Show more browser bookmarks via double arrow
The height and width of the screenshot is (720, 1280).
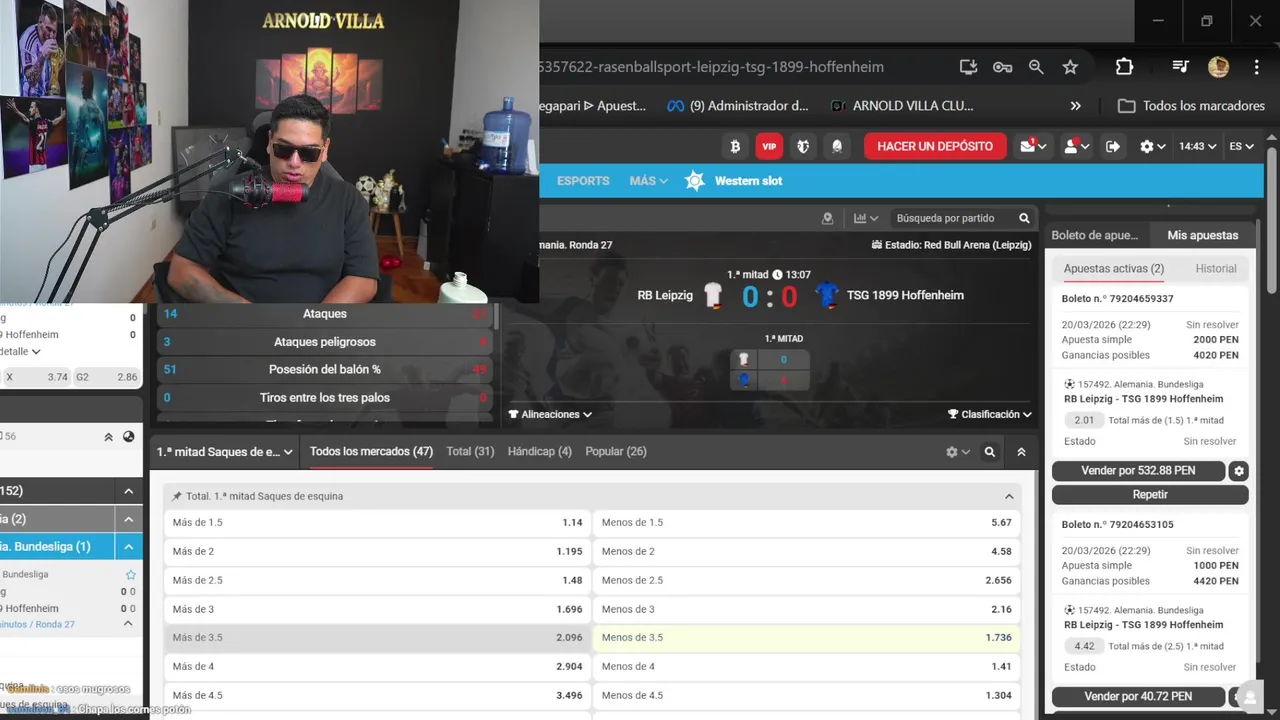1075,106
